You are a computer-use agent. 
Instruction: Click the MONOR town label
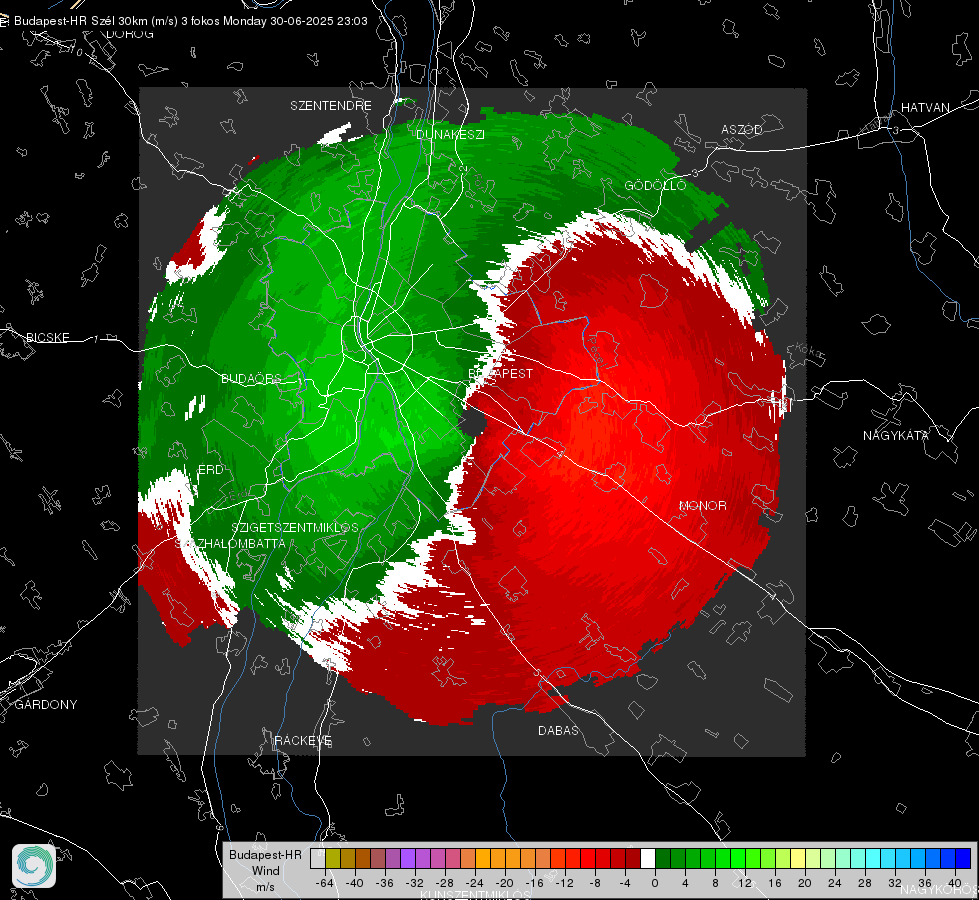702,505
